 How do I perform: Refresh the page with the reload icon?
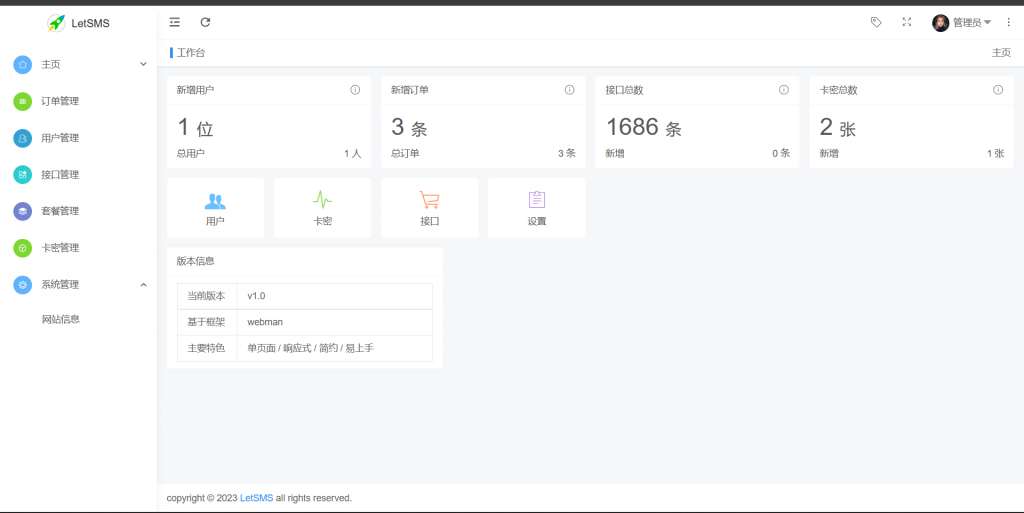point(205,22)
